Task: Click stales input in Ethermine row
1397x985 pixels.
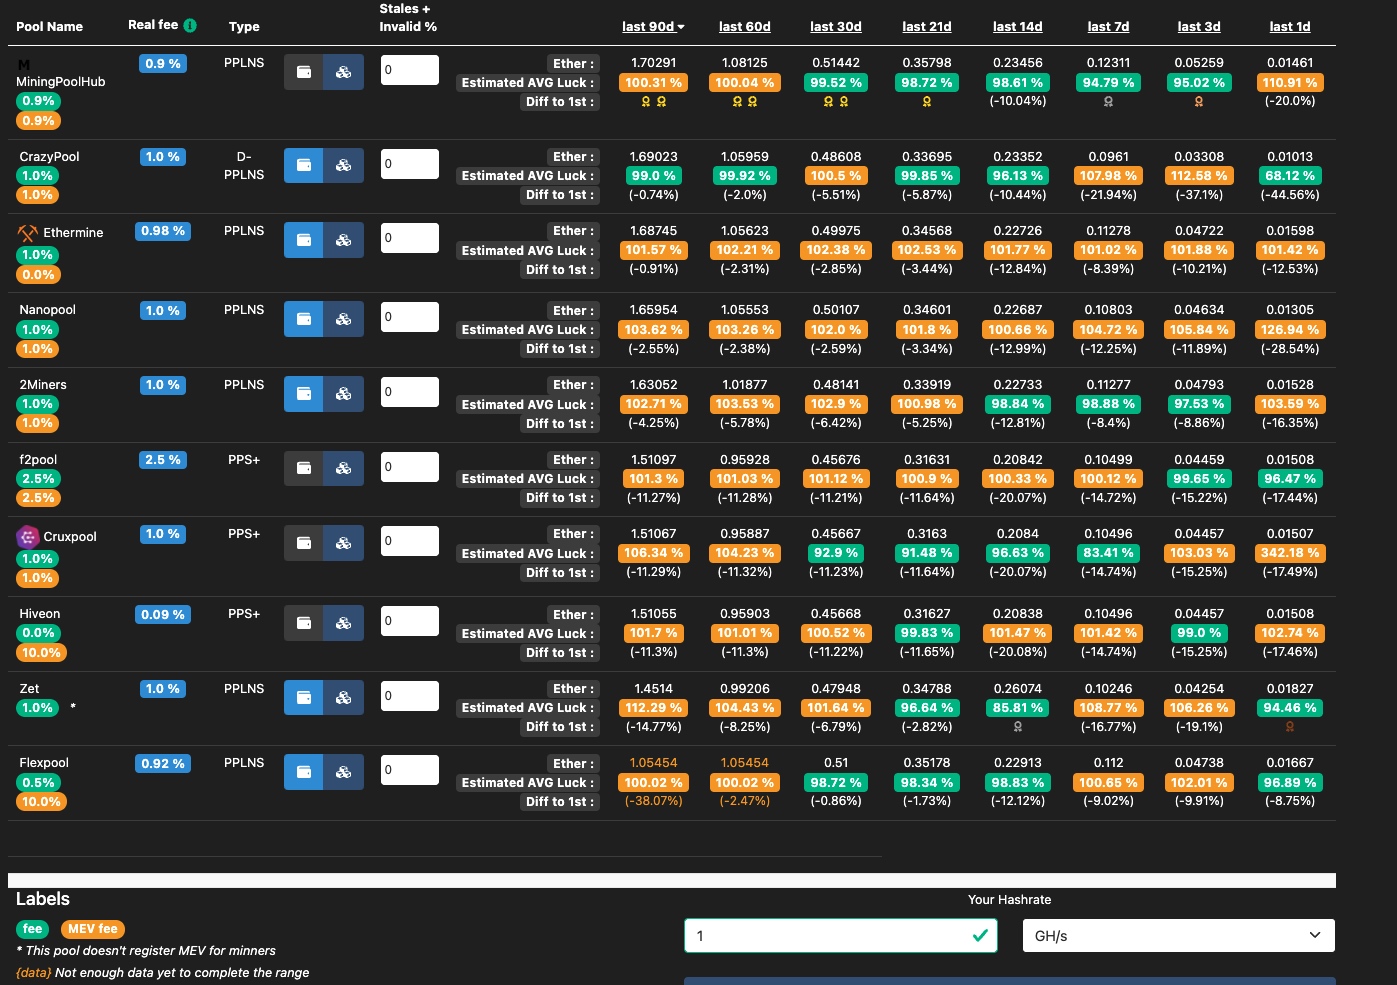Action: point(409,238)
